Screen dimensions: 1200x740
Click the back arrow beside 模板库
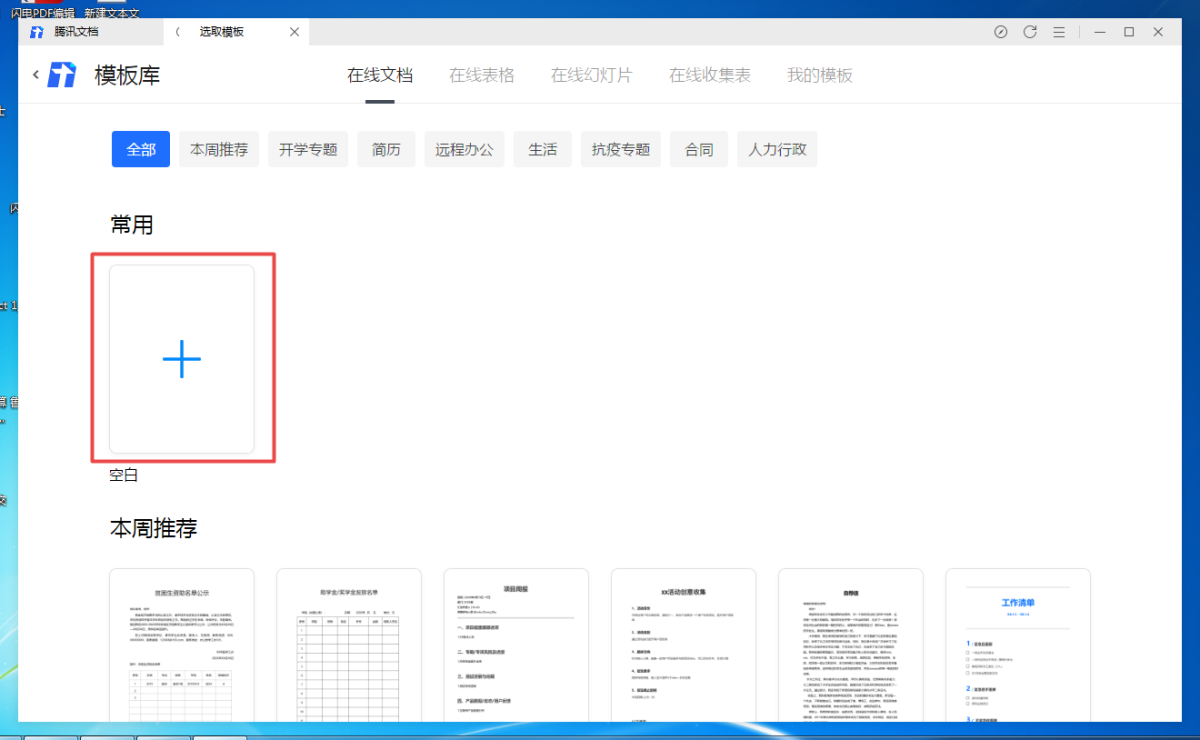click(36, 75)
